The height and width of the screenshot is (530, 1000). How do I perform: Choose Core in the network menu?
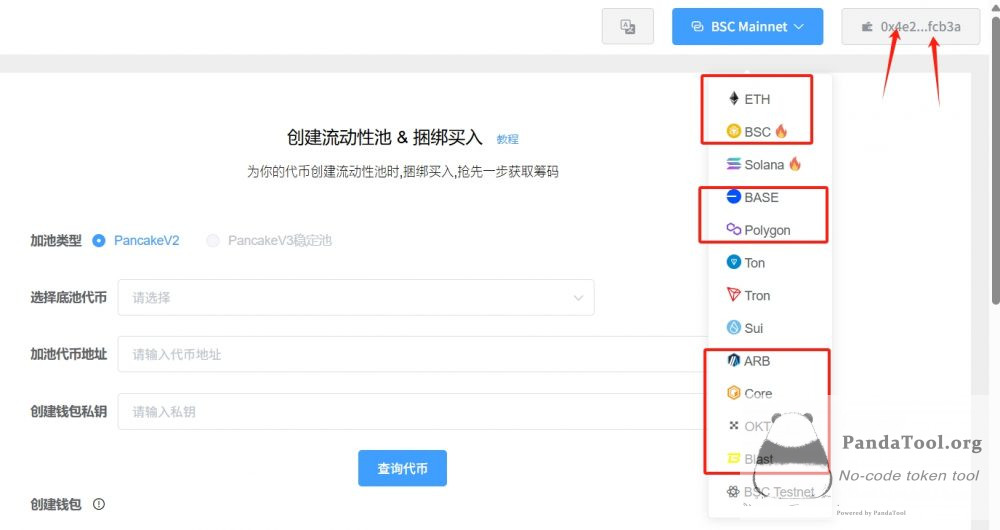758,394
